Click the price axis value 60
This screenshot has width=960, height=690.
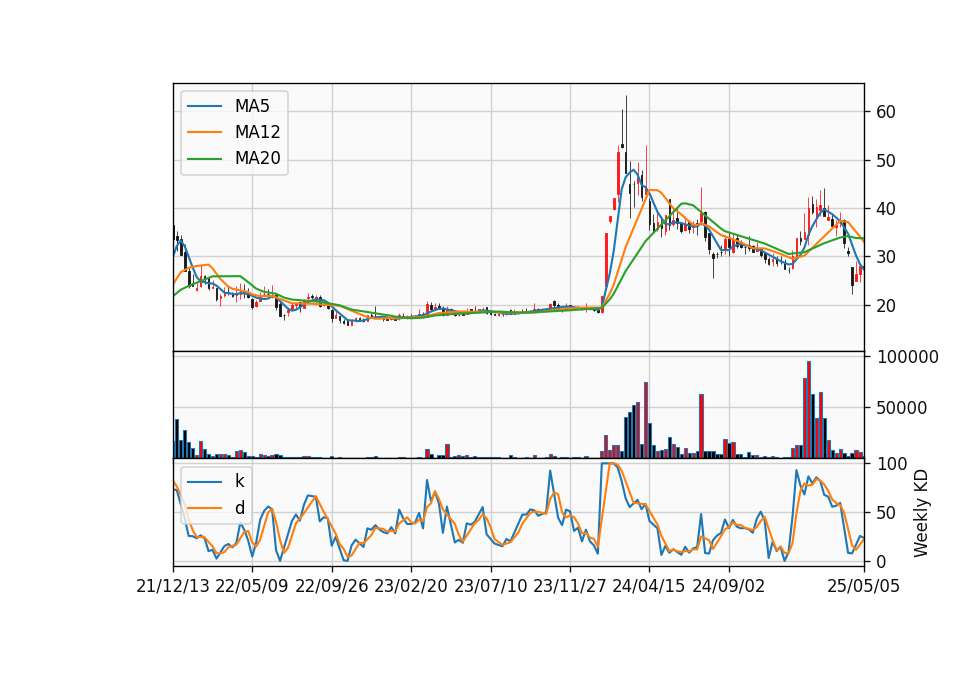click(886, 112)
